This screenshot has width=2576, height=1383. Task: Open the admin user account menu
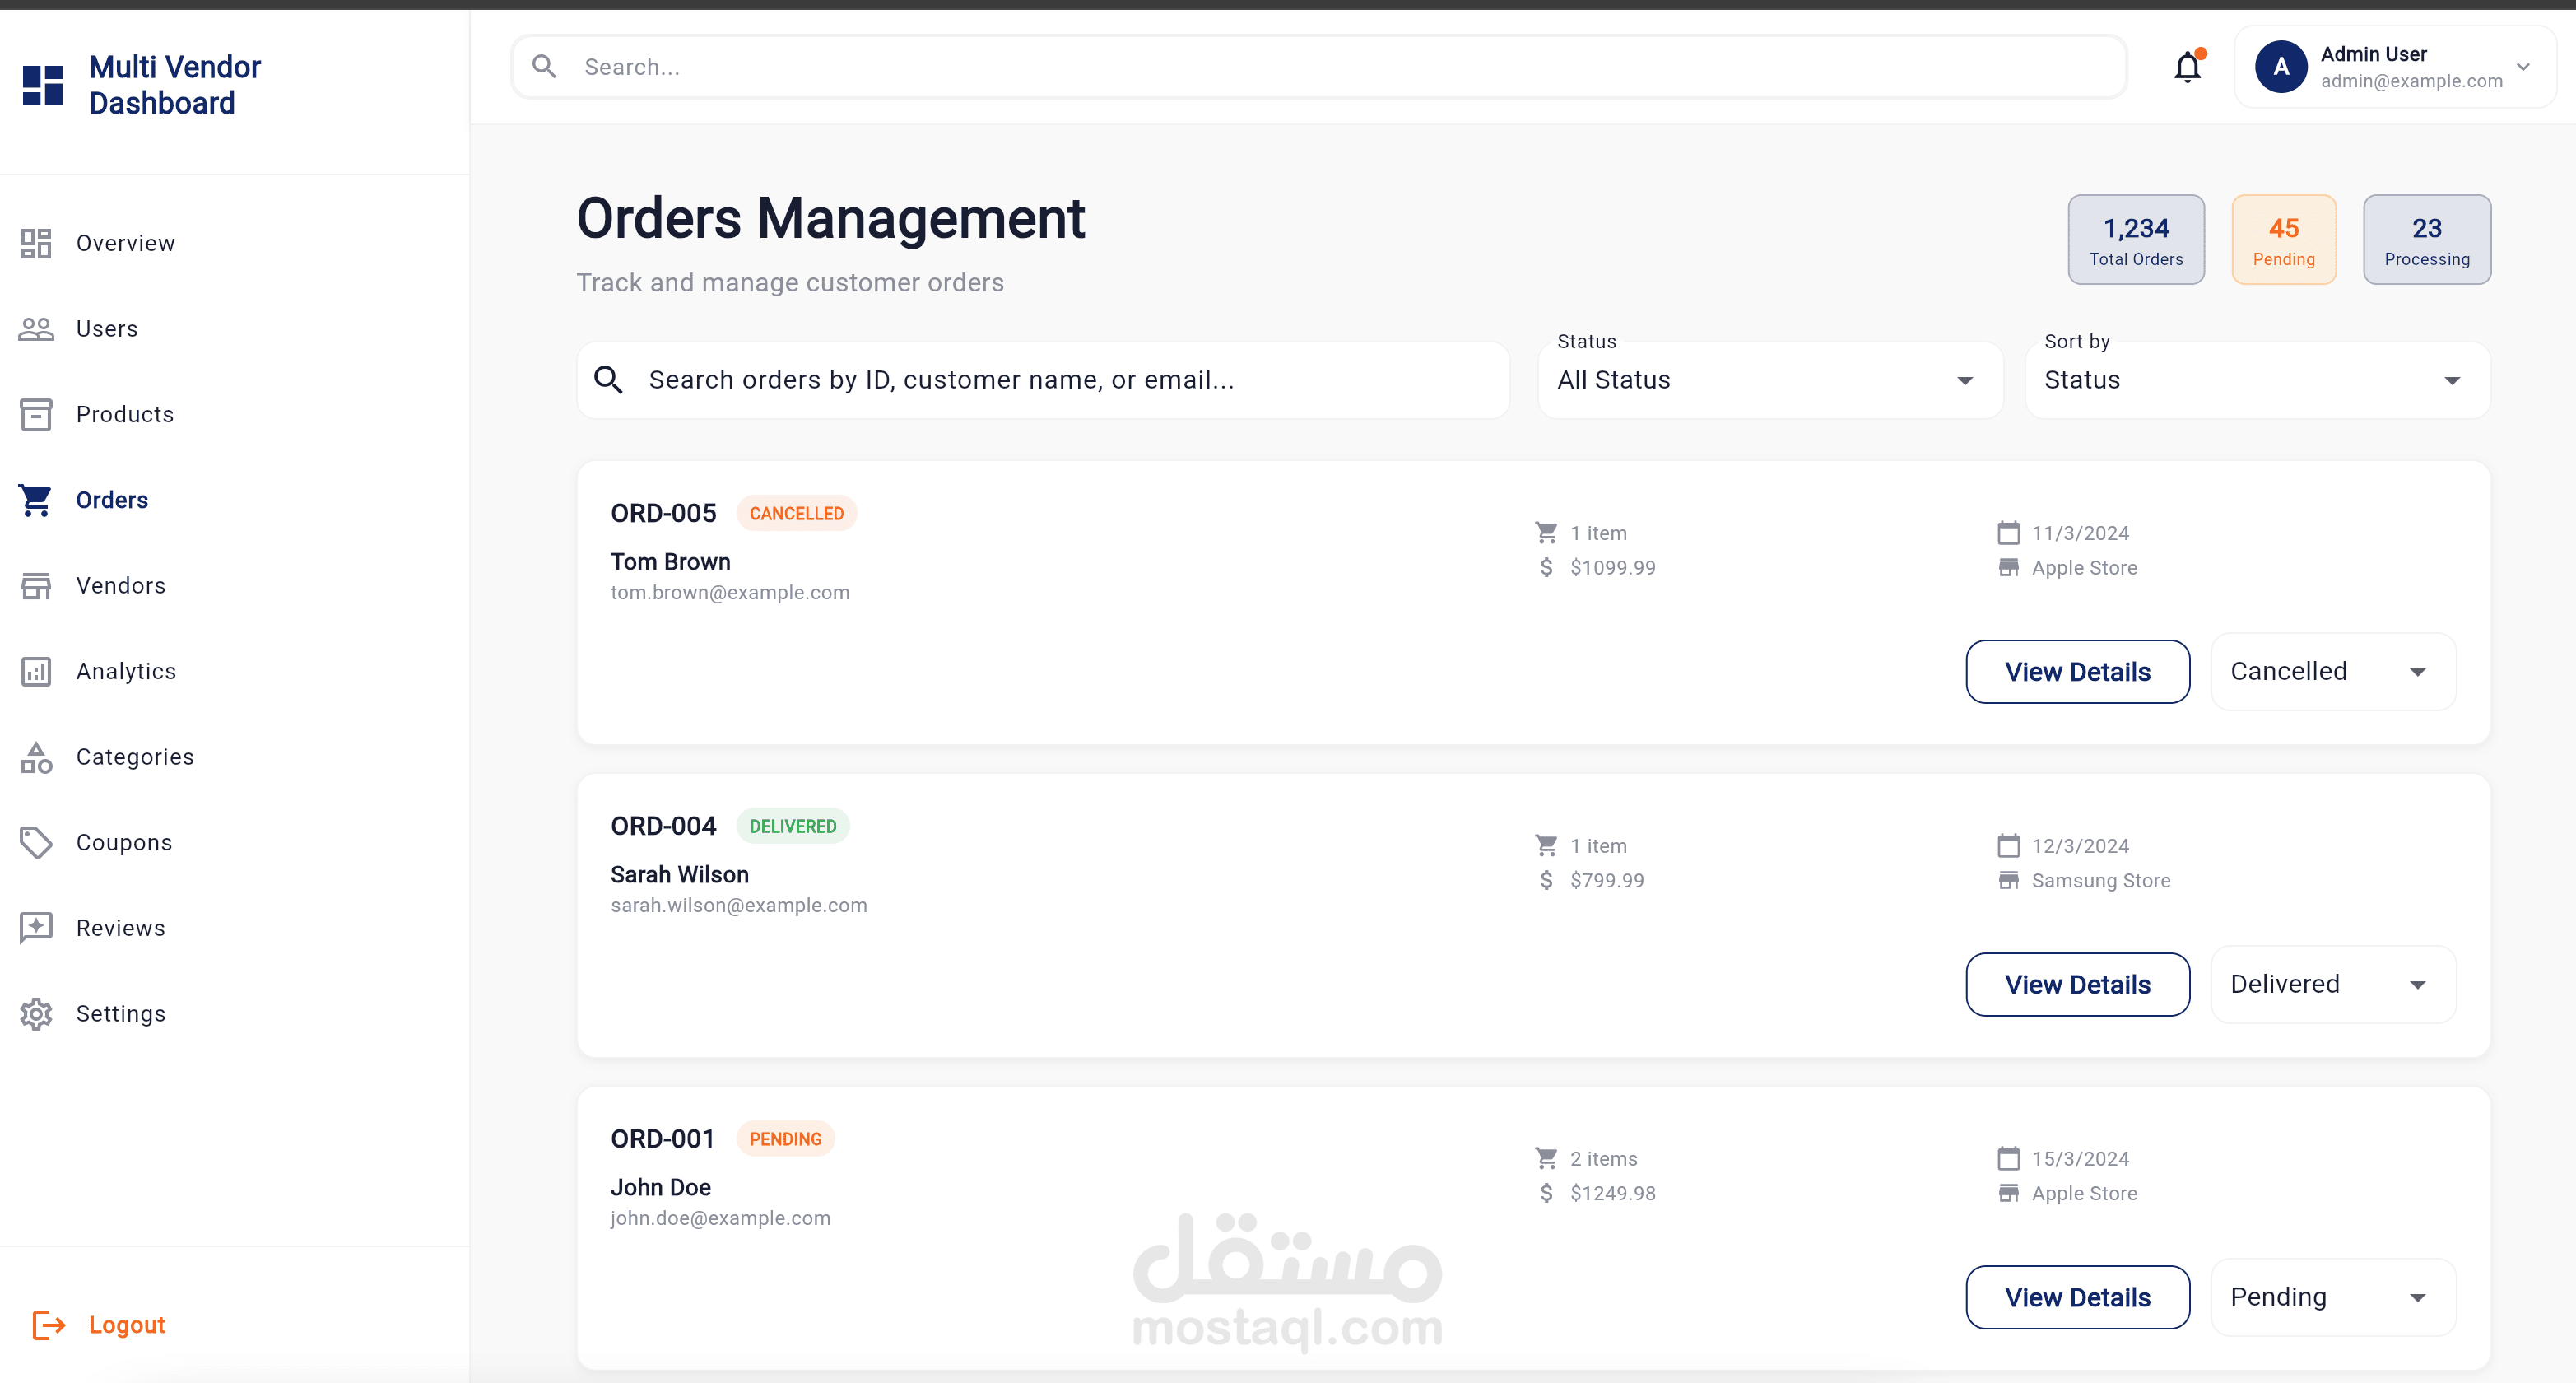(2395, 66)
